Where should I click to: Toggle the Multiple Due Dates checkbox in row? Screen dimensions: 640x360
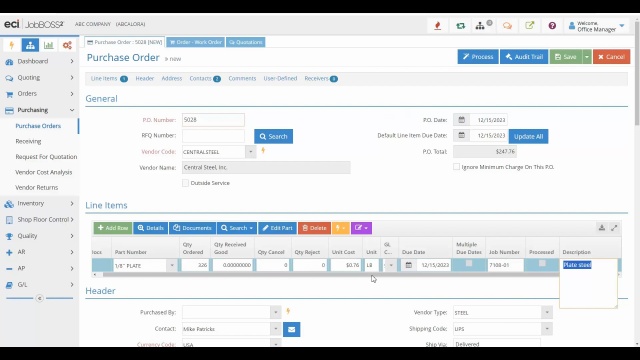pos(469,263)
